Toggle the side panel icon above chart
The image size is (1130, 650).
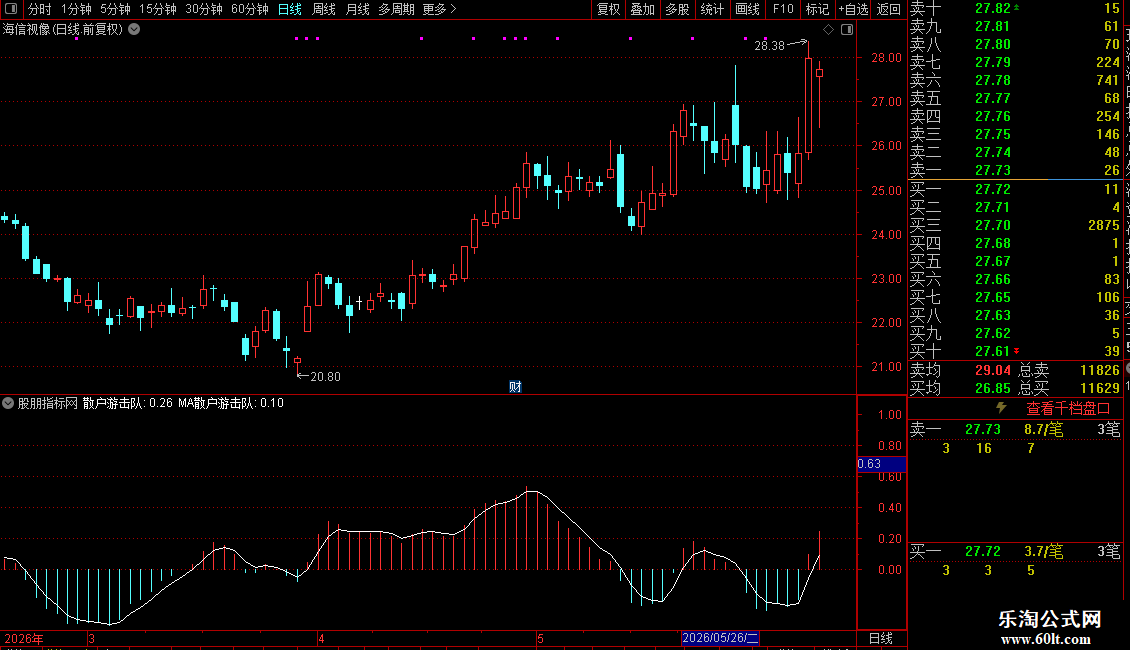tap(847, 30)
